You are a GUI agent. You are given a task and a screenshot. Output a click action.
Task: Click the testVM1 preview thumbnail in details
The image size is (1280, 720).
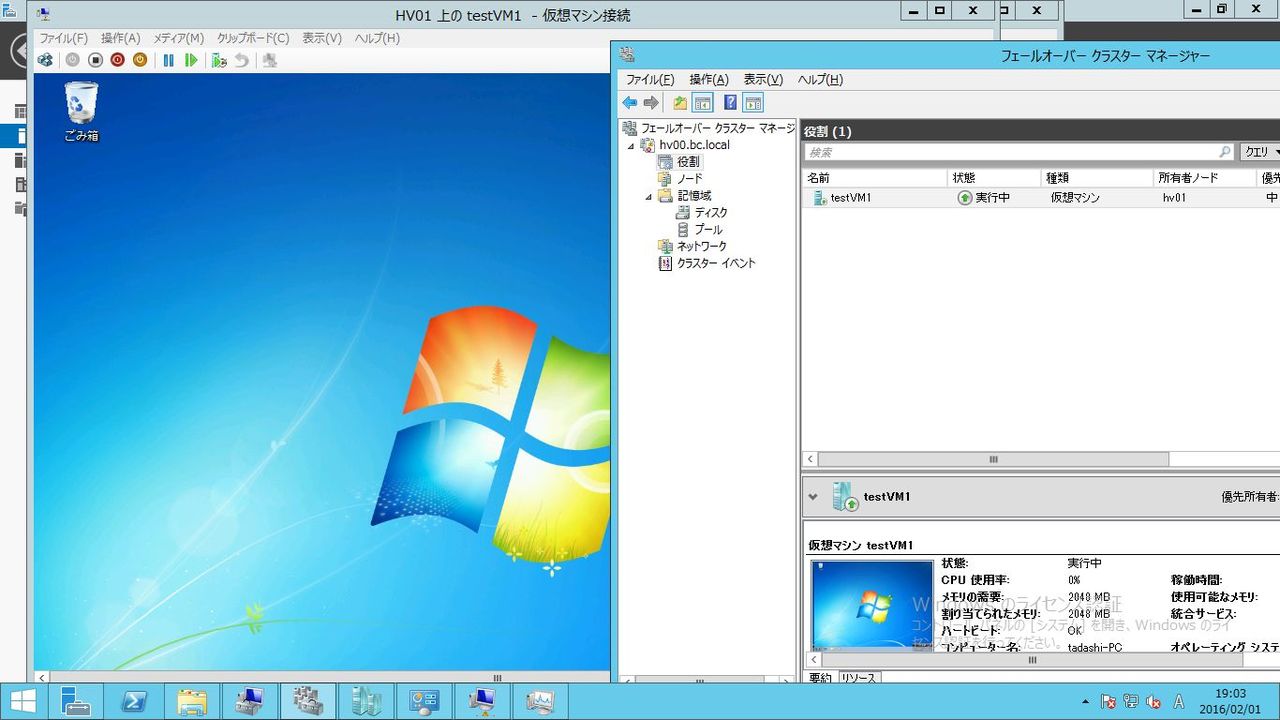(872, 606)
